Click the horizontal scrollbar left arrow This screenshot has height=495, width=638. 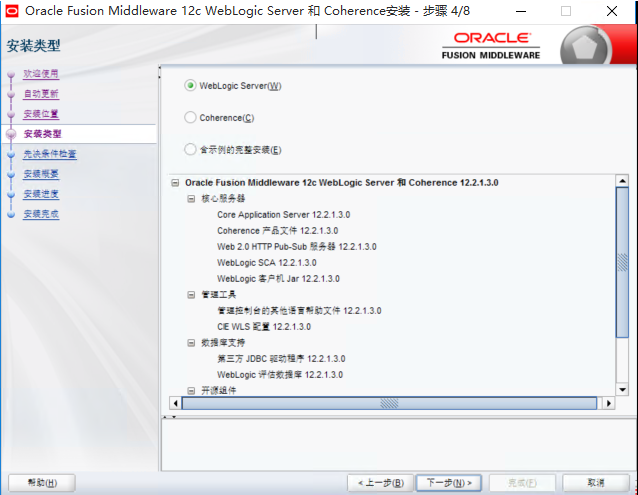(175, 403)
